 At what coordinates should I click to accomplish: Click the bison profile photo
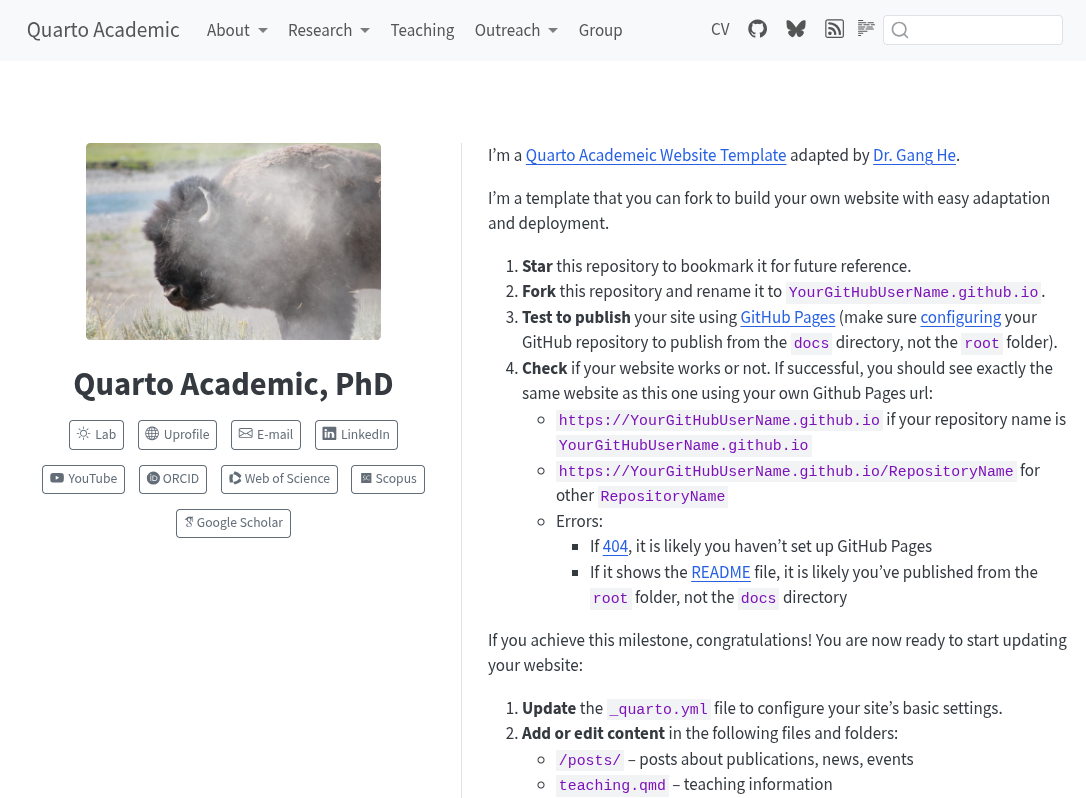coord(233,241)
